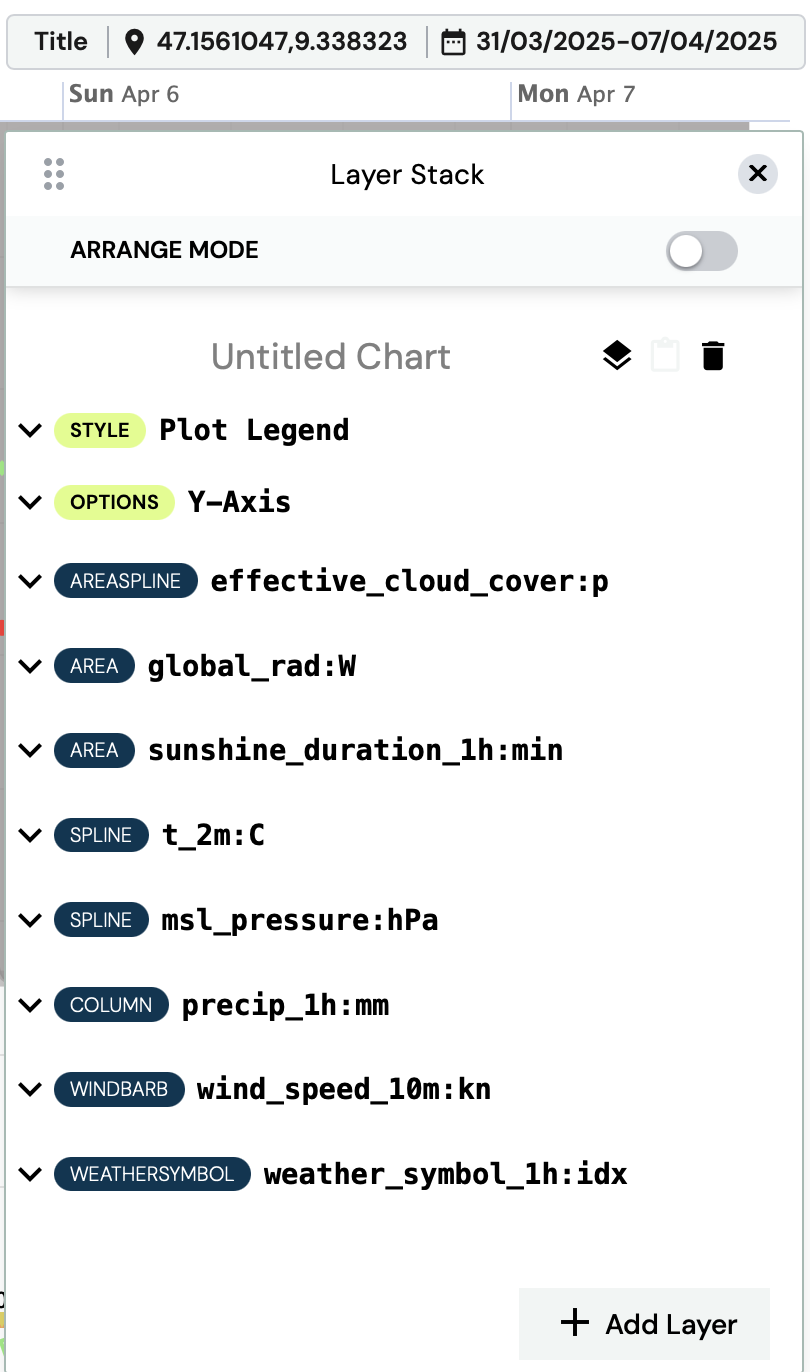Image resolution: width=810 pixels, height=1372 pixels.
Task: Expand the Y-Axis options section
Action: coord(31,502)
